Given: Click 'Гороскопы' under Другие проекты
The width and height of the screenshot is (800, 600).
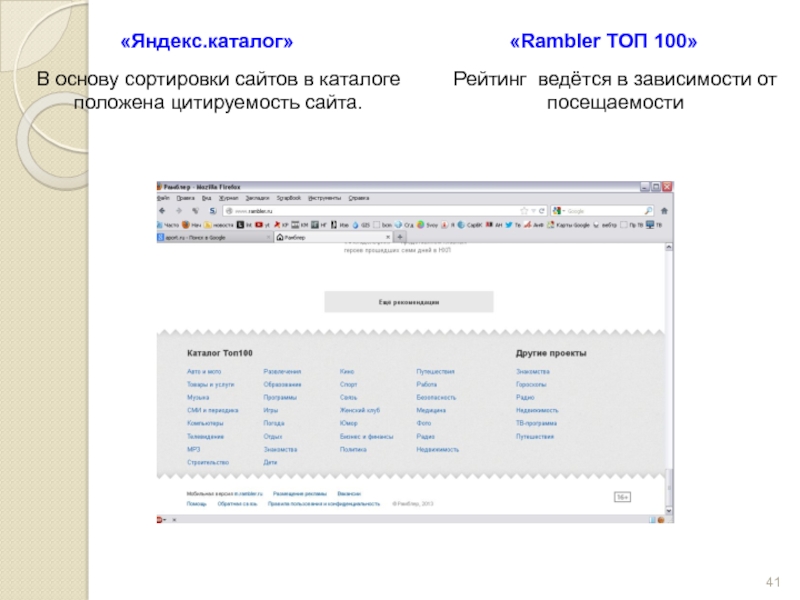Looking at the screenshot, I should point(531,384).
